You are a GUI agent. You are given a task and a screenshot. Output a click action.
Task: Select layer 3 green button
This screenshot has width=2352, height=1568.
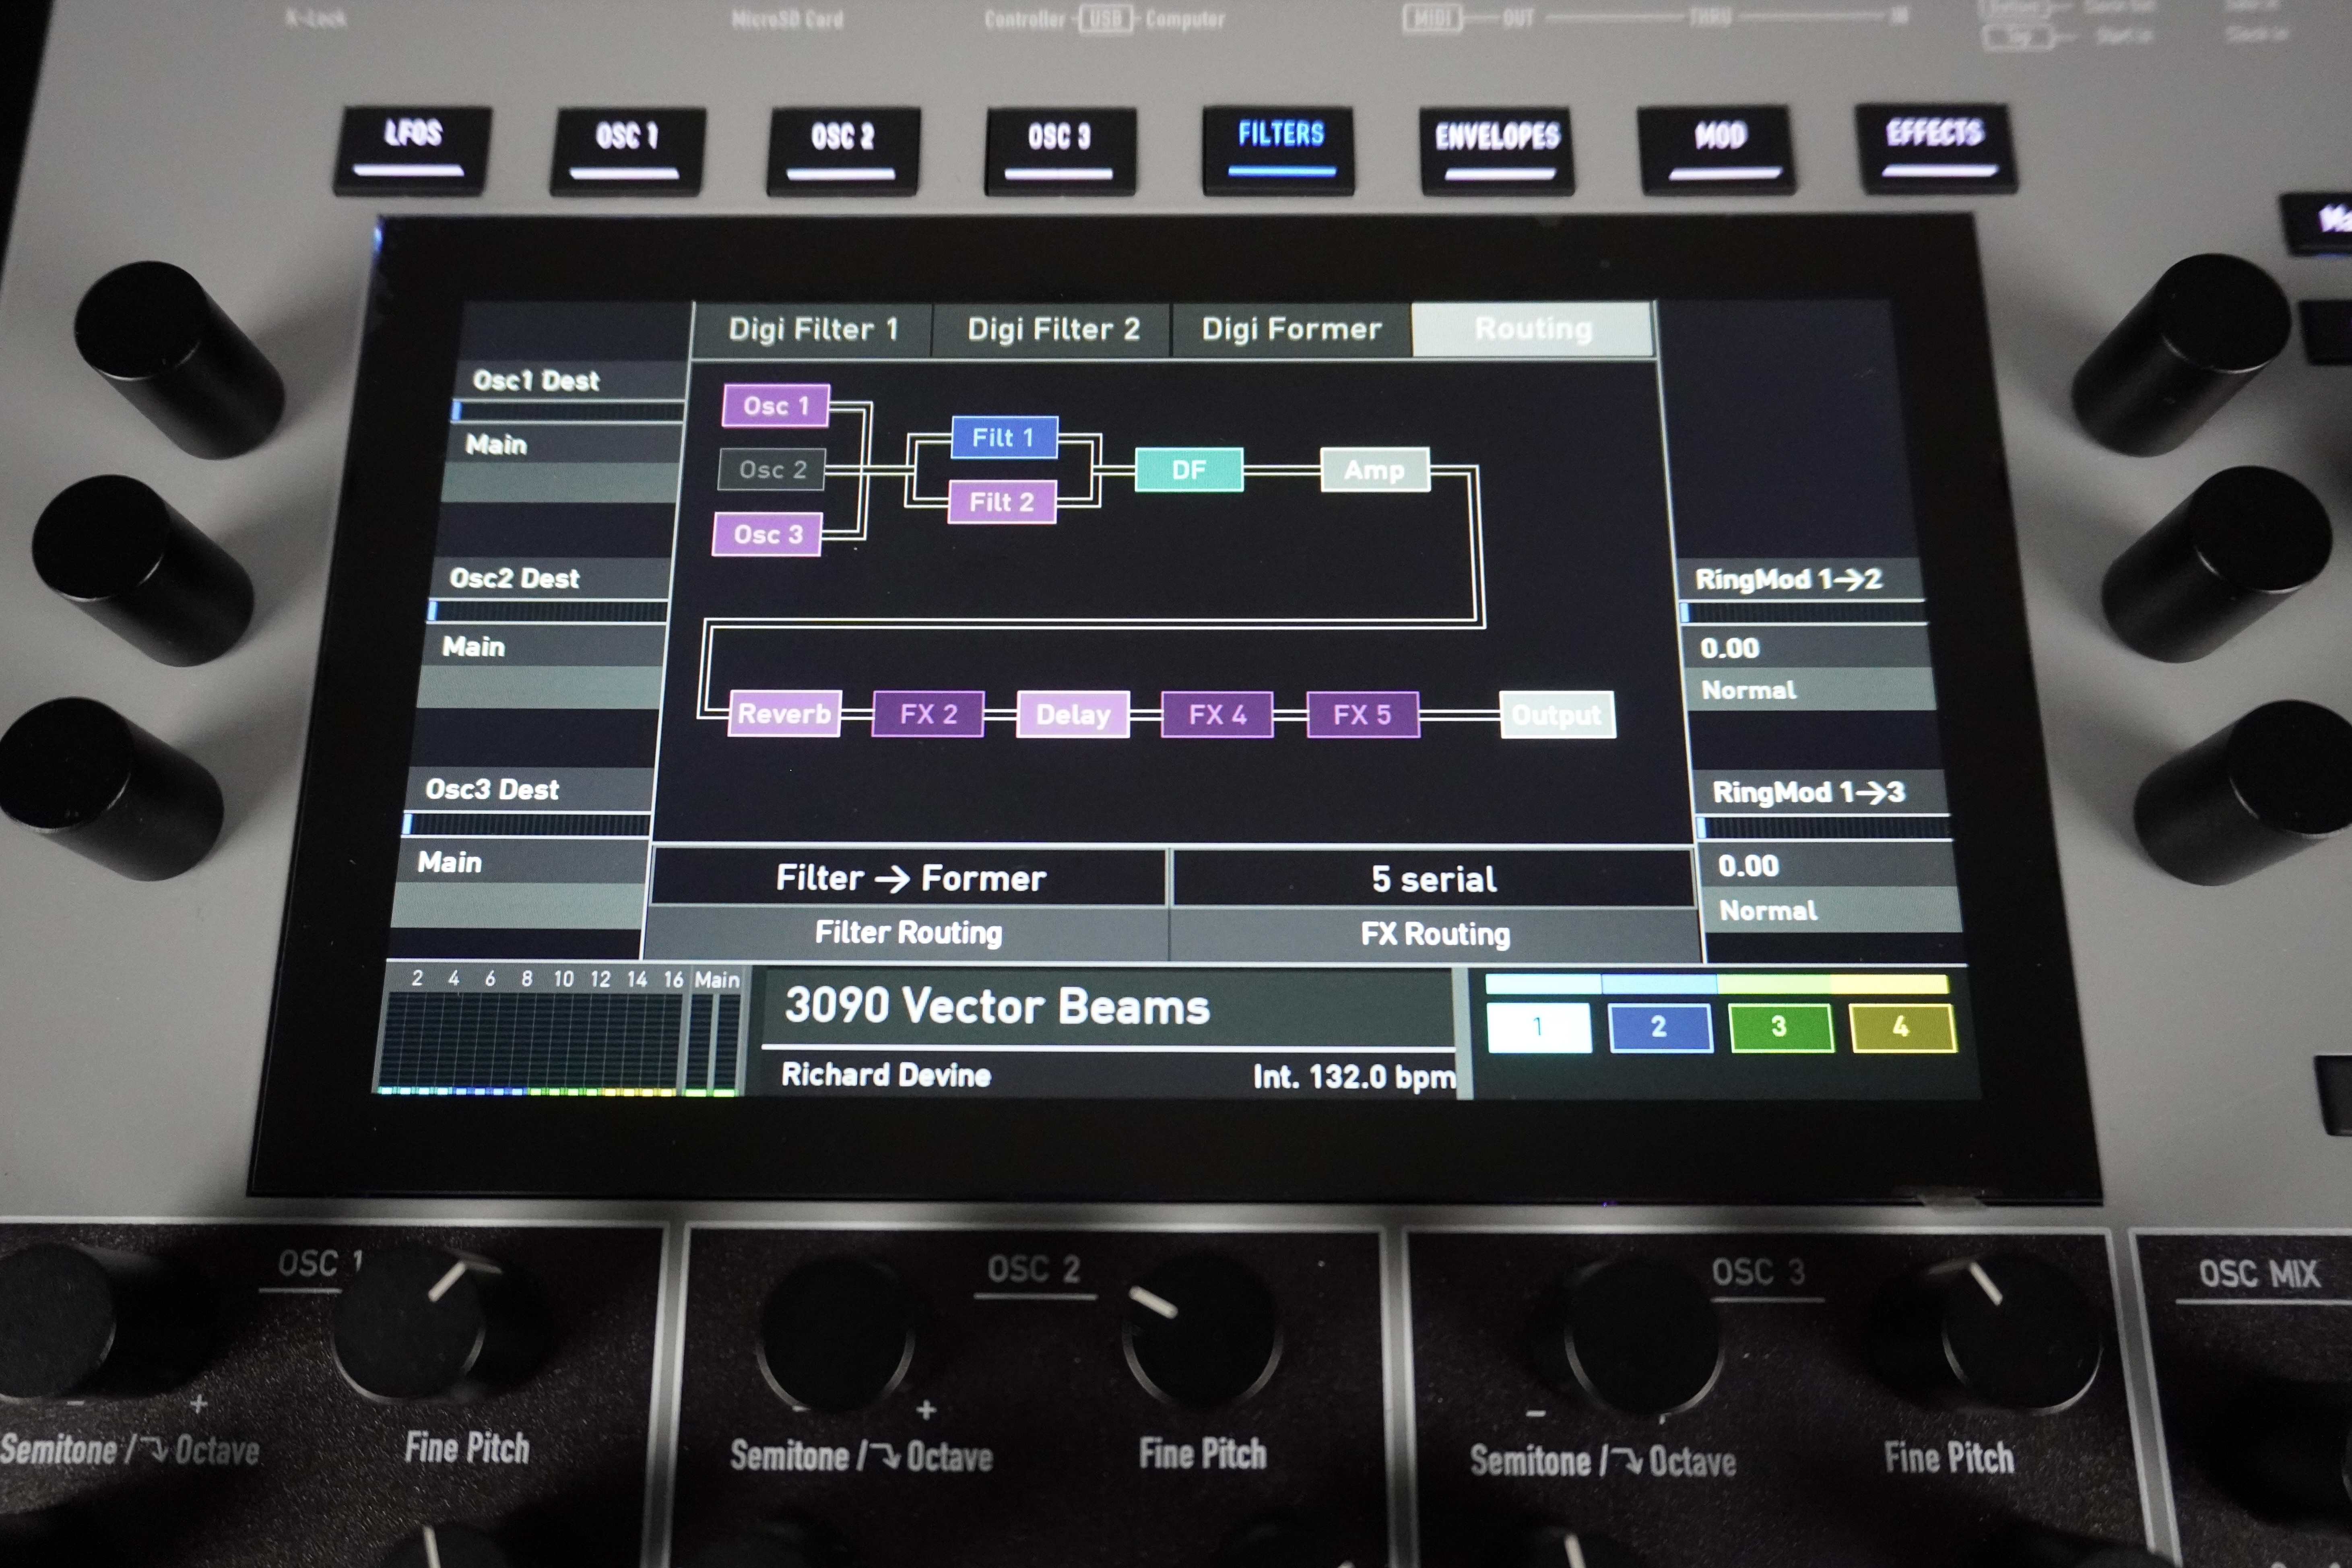click(1780, 1027)
